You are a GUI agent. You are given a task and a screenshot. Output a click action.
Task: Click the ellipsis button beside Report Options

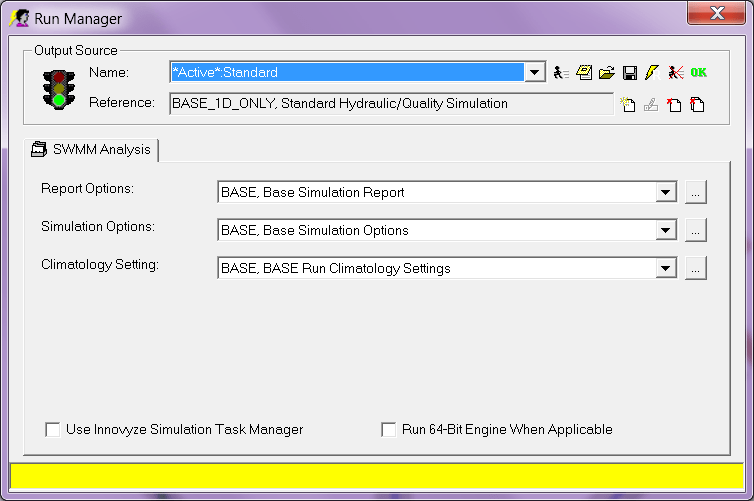click(695, 192)
